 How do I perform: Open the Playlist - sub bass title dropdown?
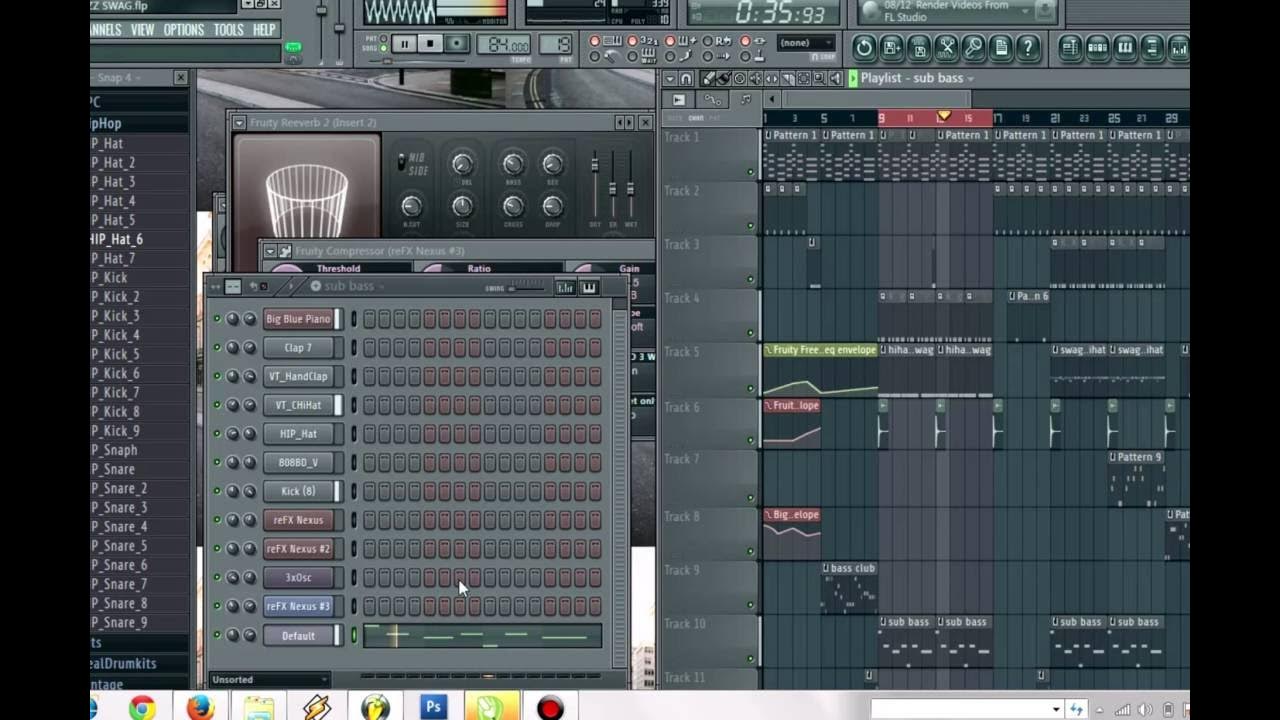click(x=917, y=78)
